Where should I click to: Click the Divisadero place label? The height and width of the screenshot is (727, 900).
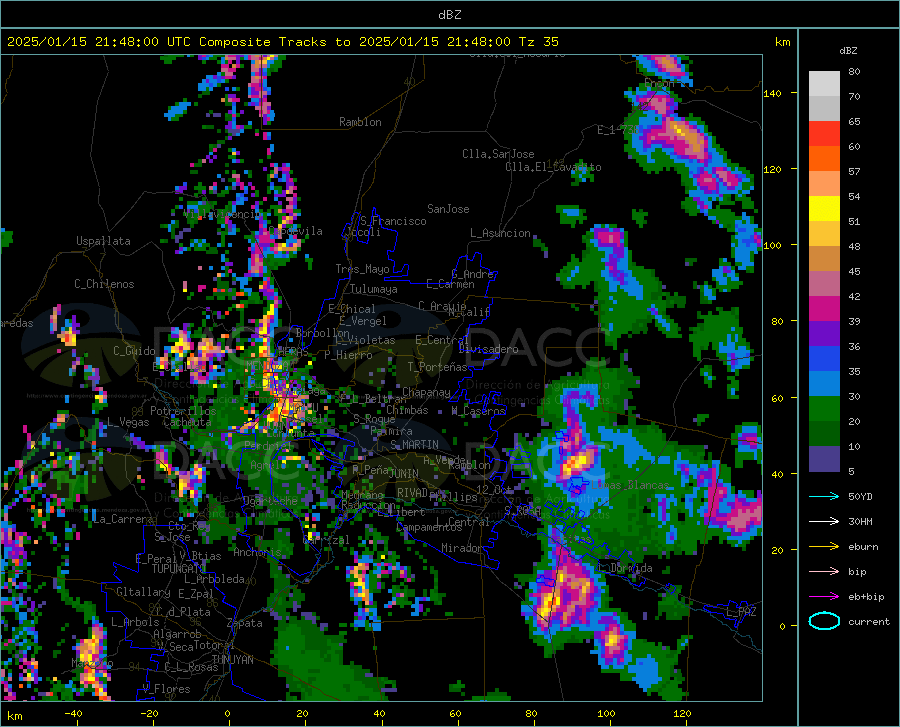pos(488,349)
